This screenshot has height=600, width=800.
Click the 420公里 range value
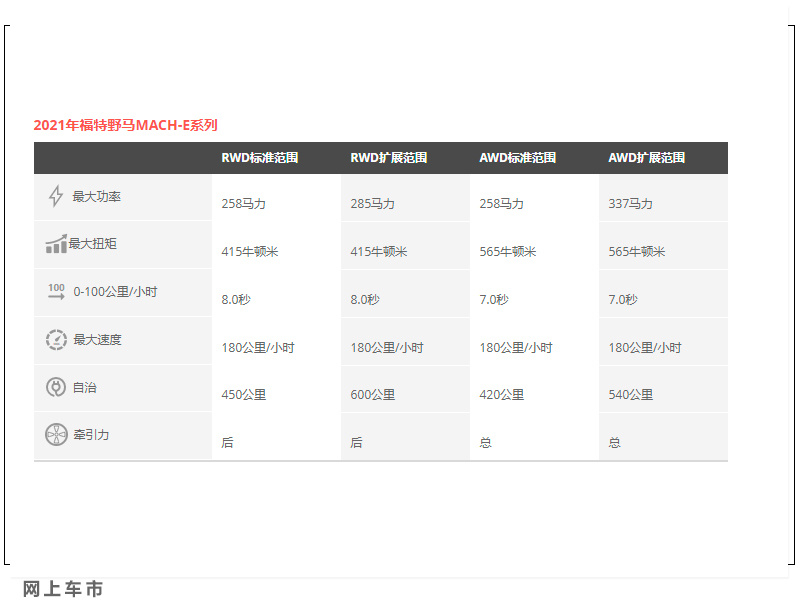[x=502, y=394]
